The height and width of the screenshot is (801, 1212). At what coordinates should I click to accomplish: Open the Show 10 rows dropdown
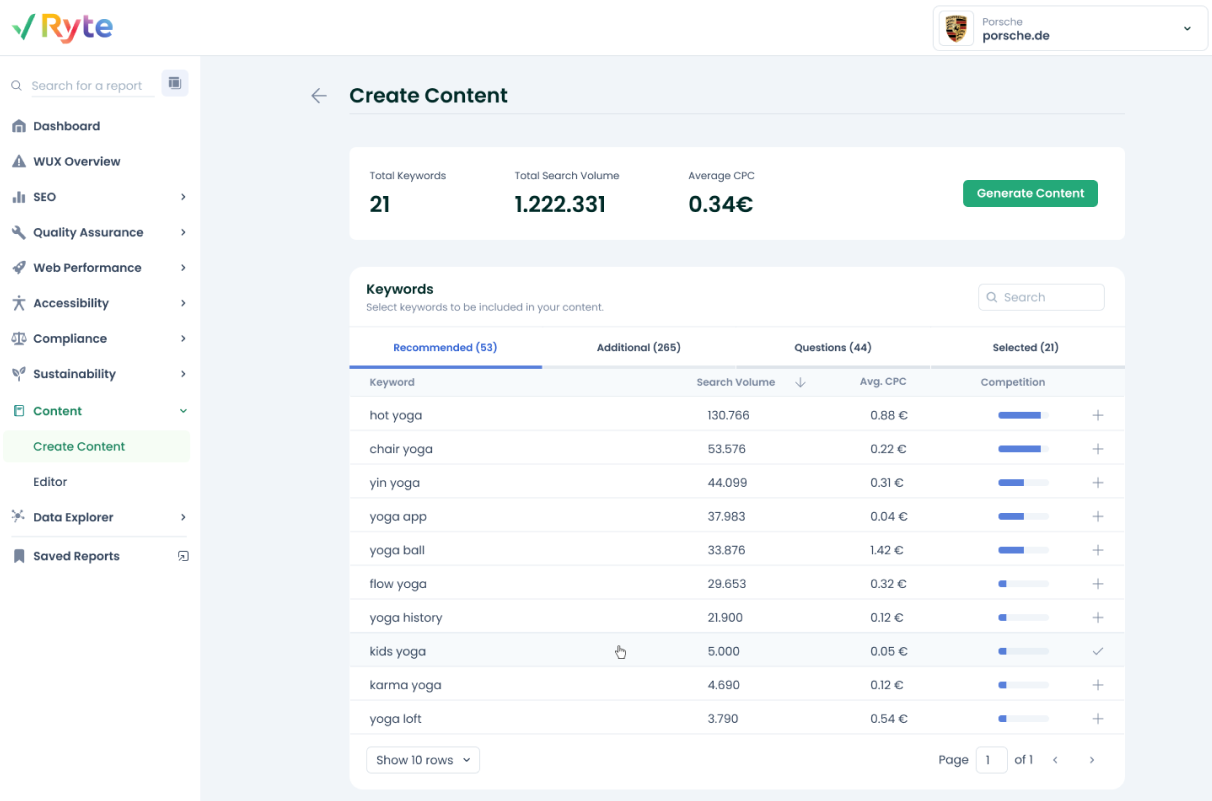423,760
